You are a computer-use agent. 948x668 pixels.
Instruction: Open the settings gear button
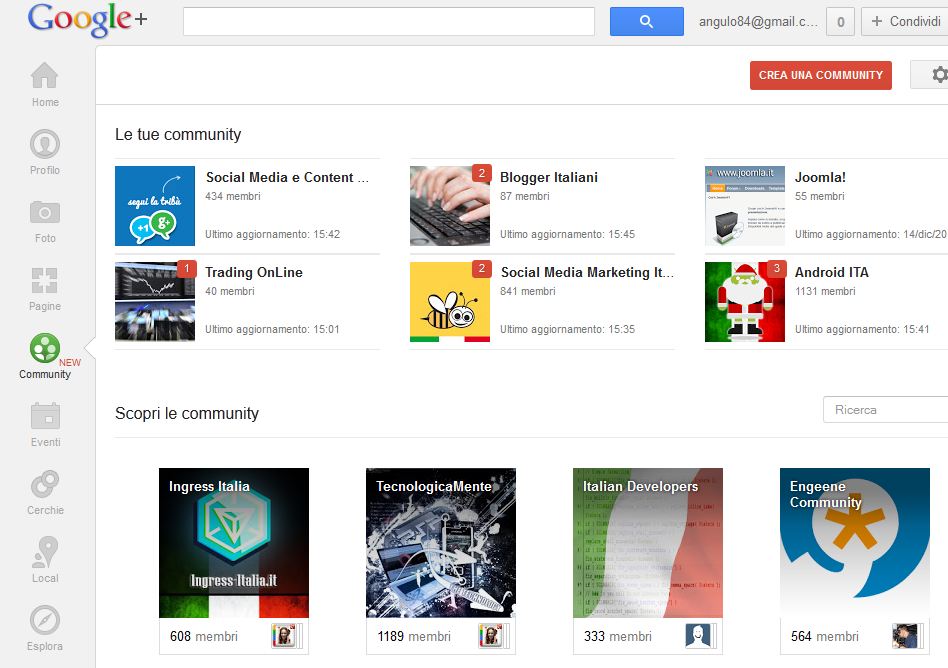(931, 75)
